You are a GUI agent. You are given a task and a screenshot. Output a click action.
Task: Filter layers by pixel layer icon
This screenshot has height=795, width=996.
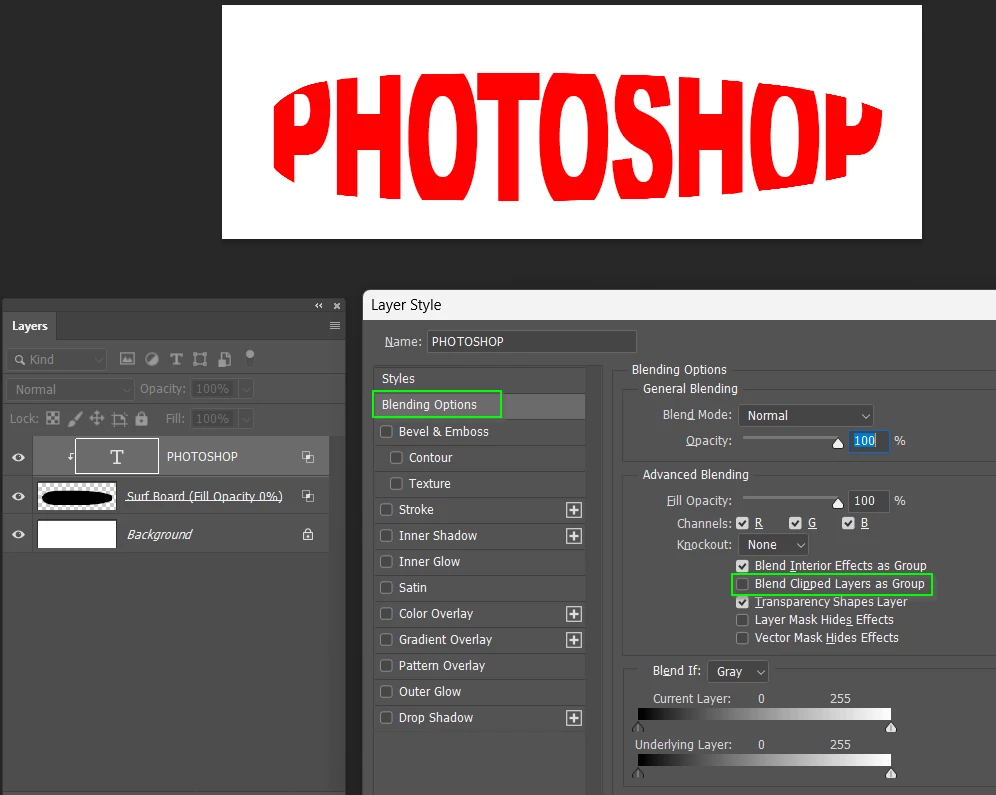tap(127, 359)
